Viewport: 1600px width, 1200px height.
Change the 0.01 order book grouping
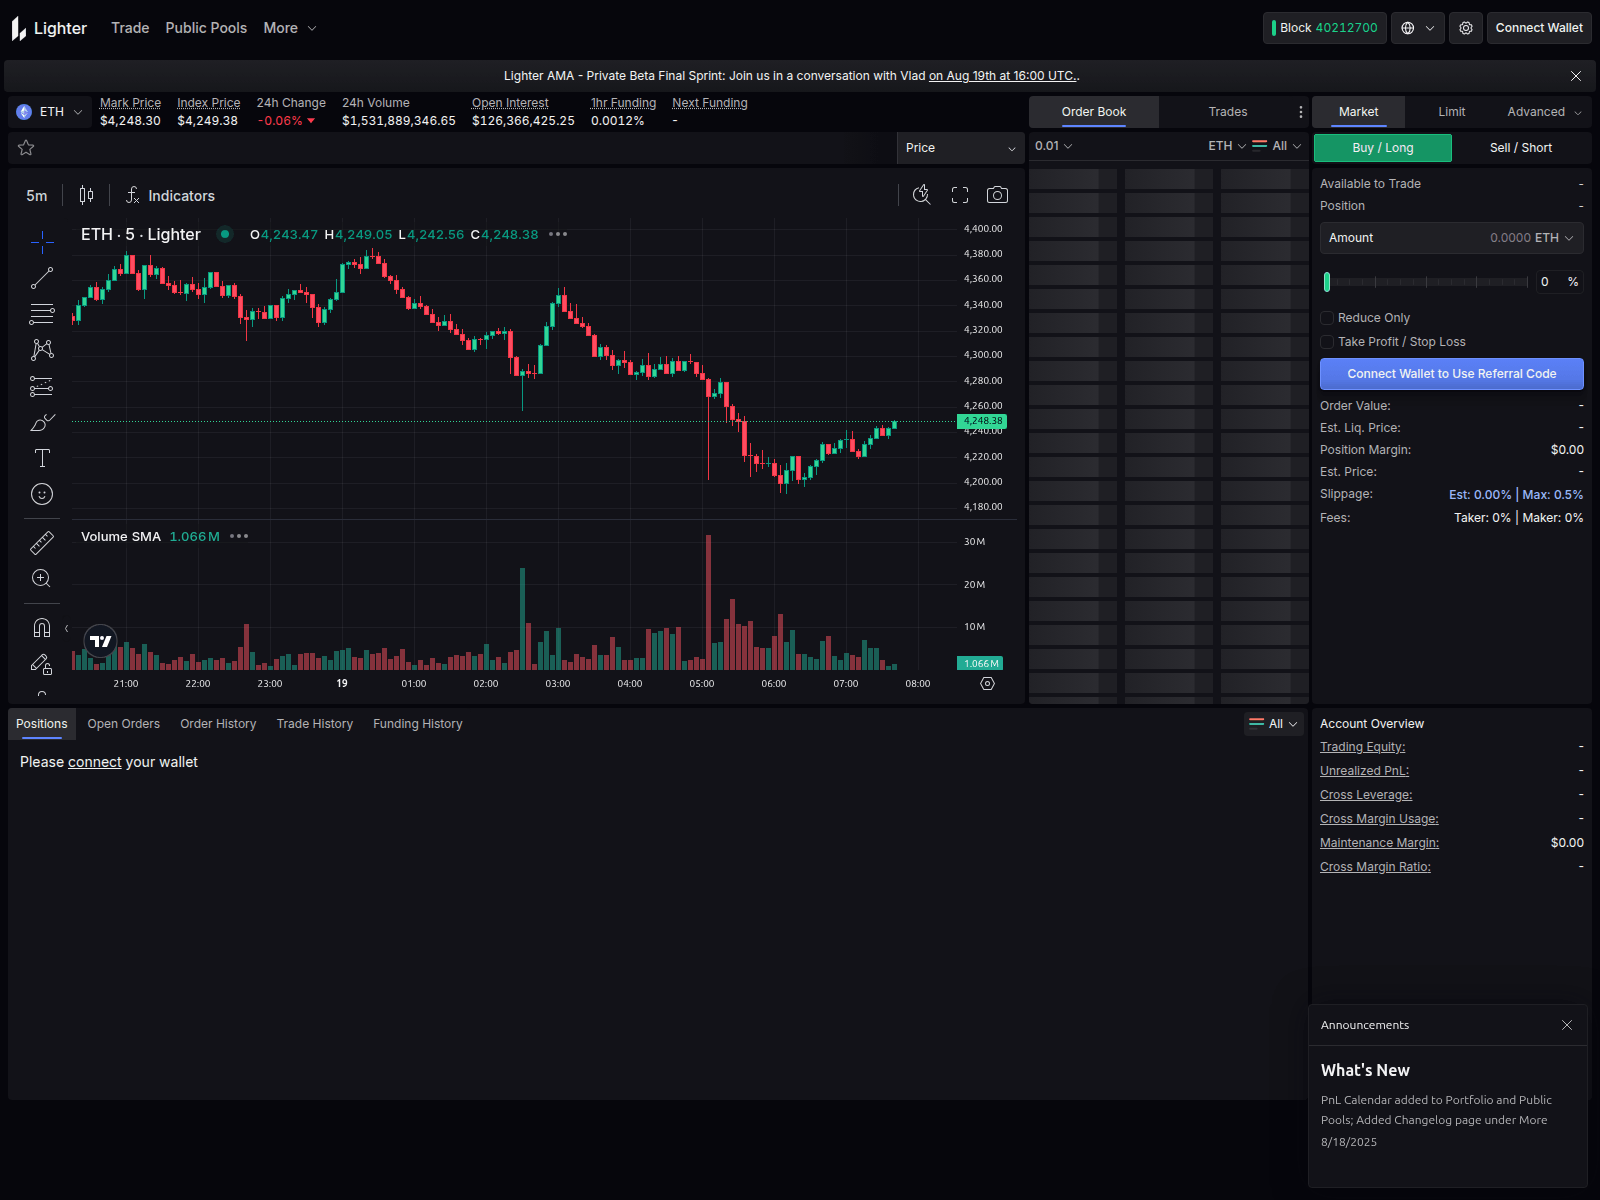tap(1054, 146)
